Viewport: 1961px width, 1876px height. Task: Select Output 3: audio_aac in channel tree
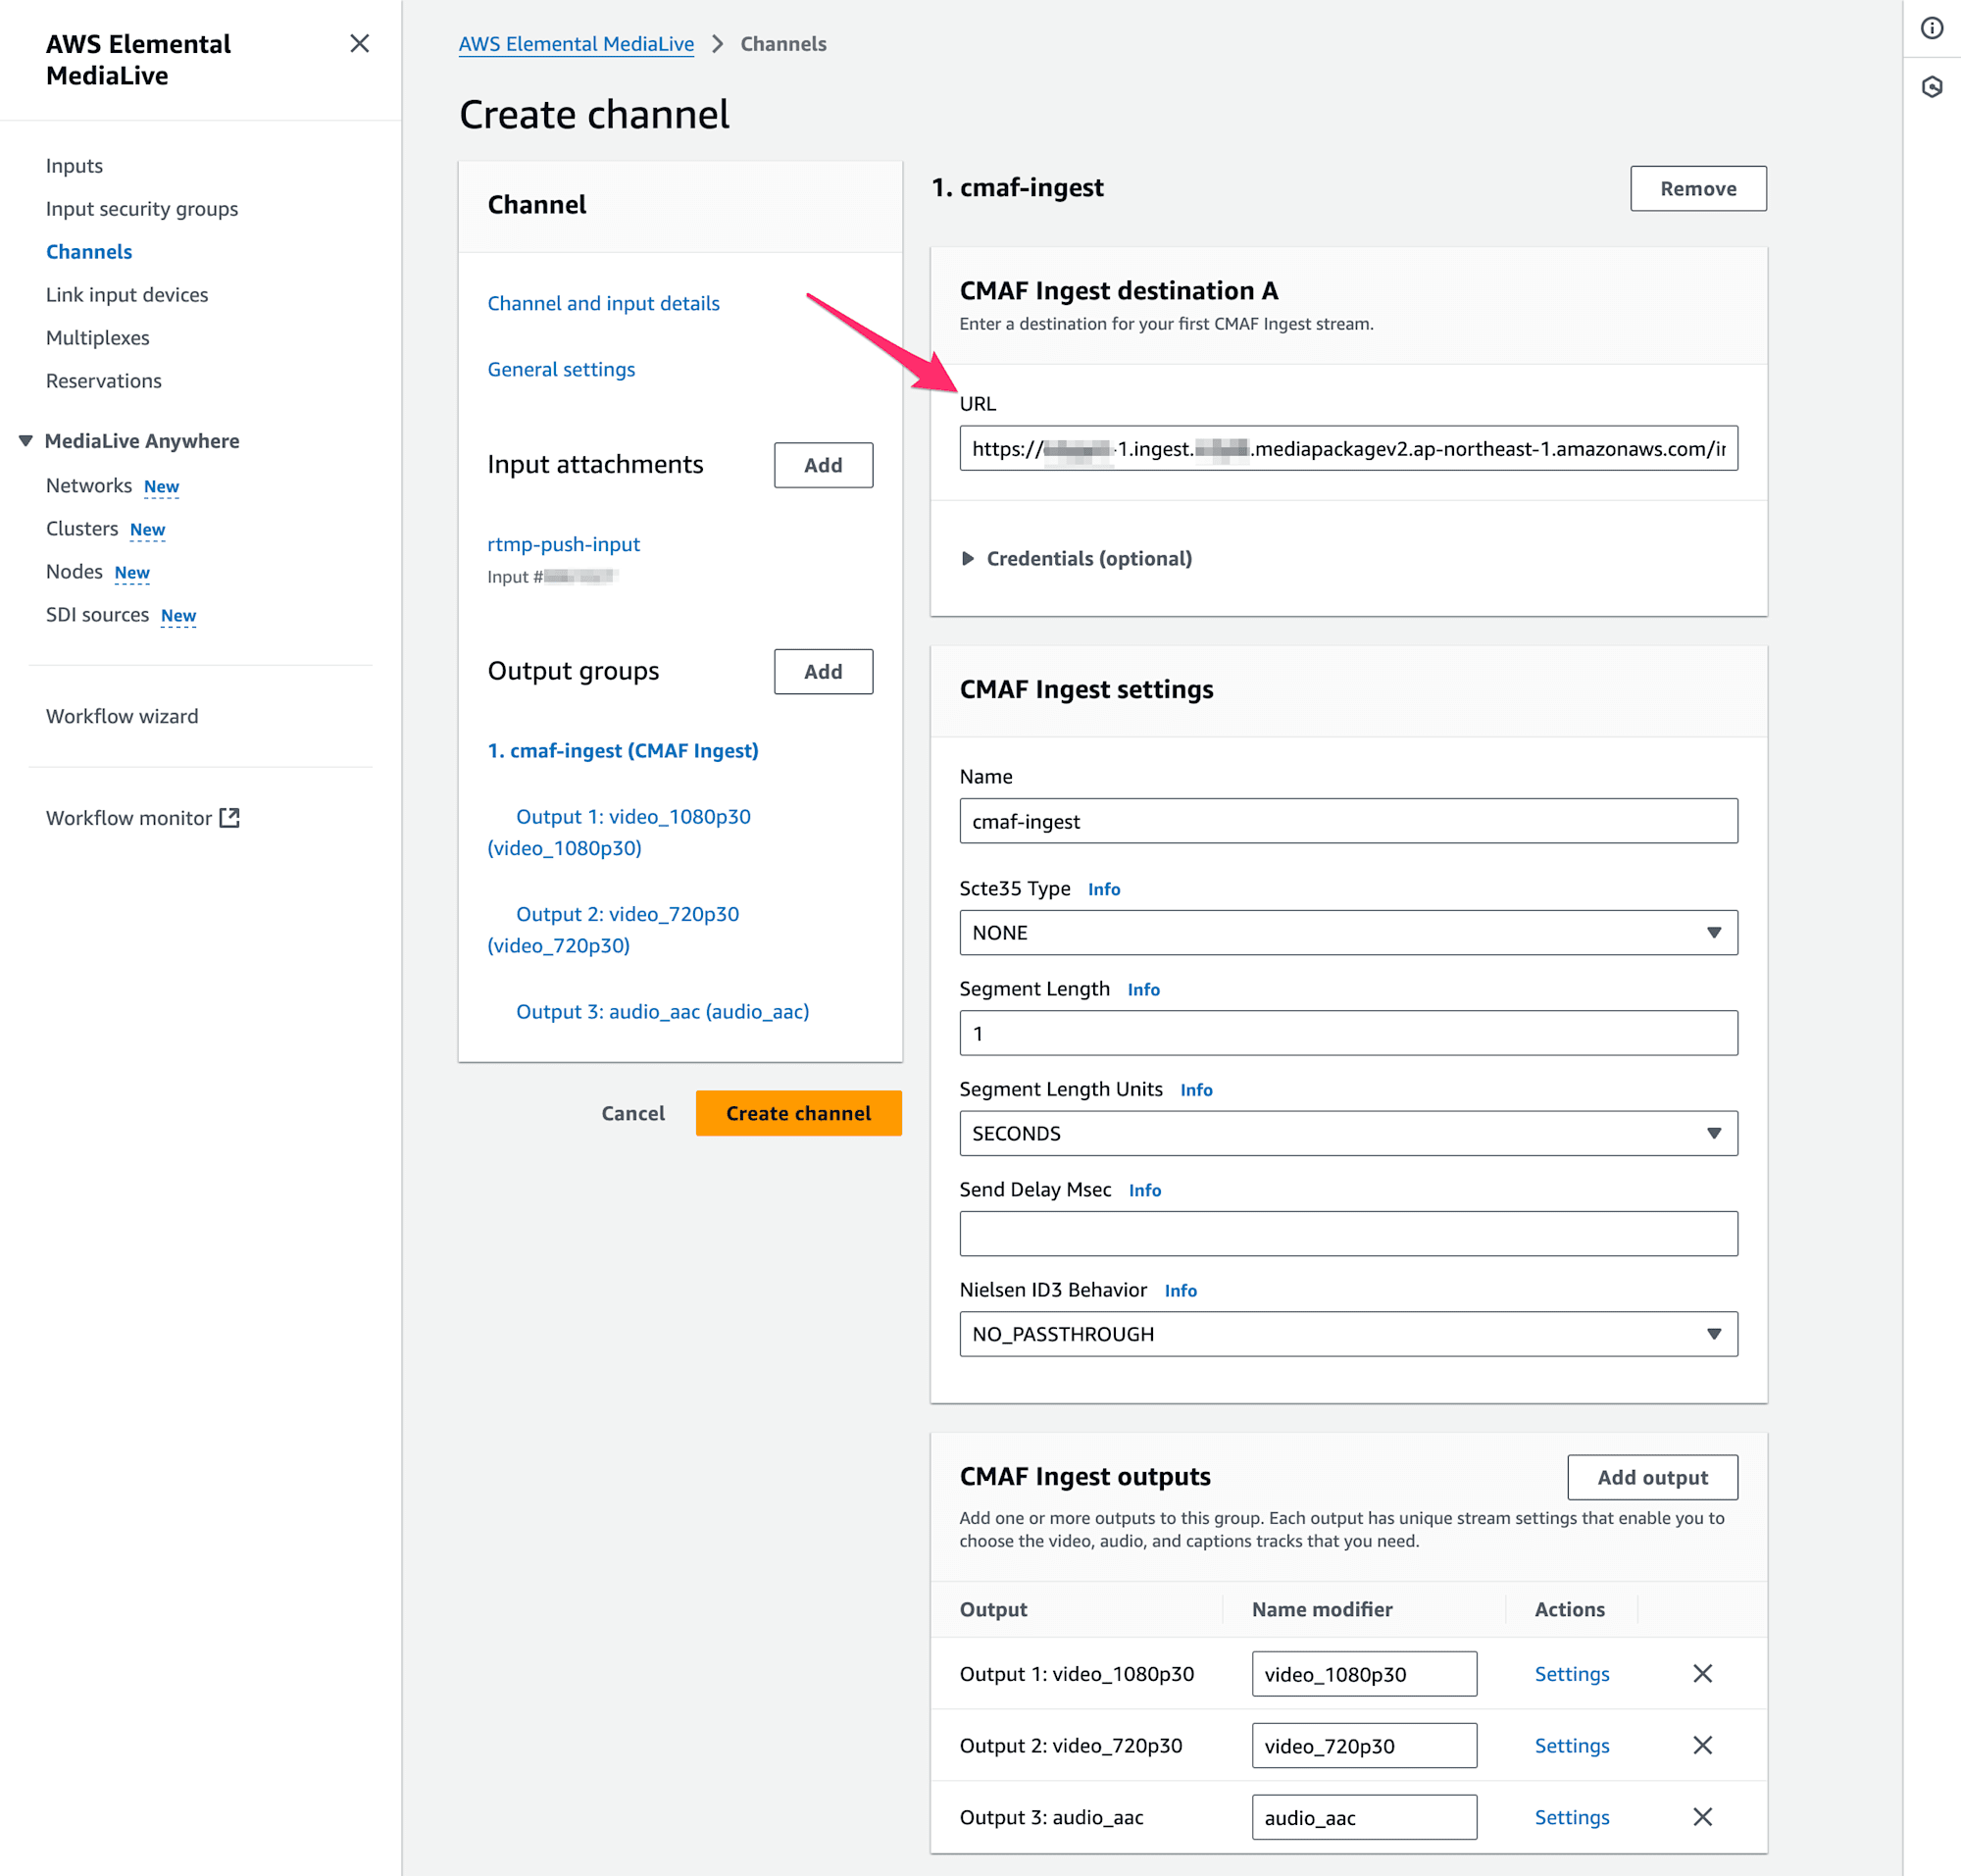click(x=662, y=1011)
